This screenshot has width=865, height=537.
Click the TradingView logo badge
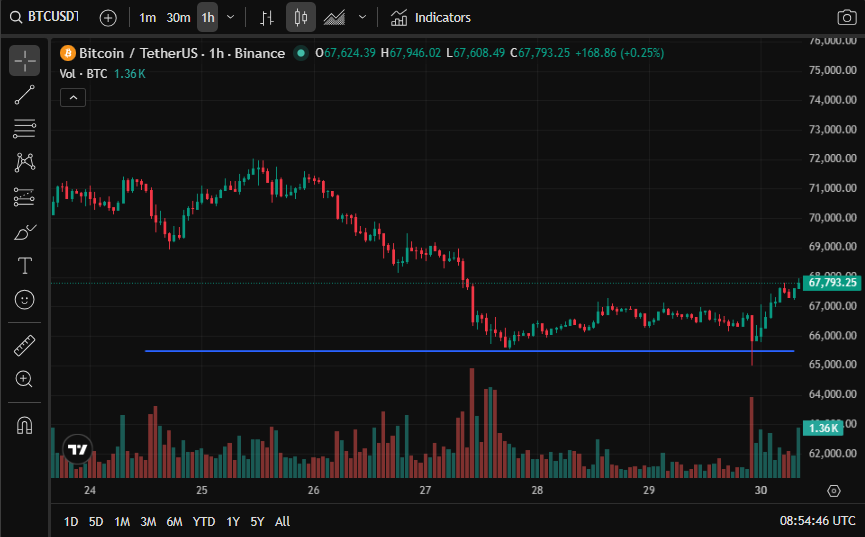78,449
